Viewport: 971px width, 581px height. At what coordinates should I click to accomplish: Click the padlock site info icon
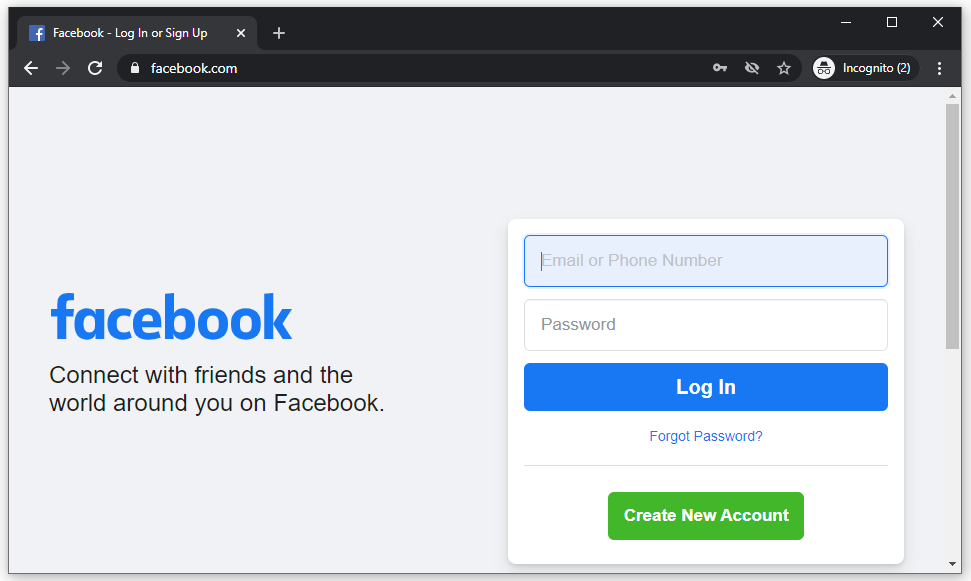pyautogui.click(x=135, y=68)
